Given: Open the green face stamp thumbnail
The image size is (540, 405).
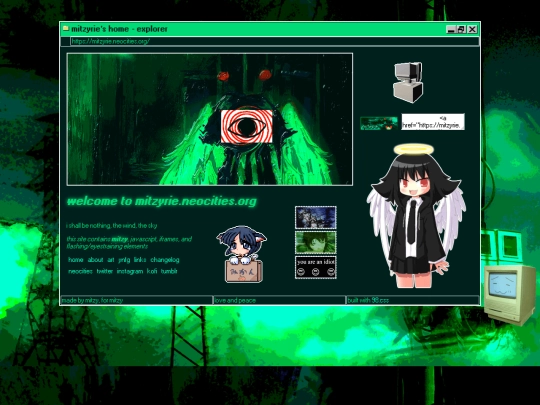Looking at the screenshot, I should 315,242.
